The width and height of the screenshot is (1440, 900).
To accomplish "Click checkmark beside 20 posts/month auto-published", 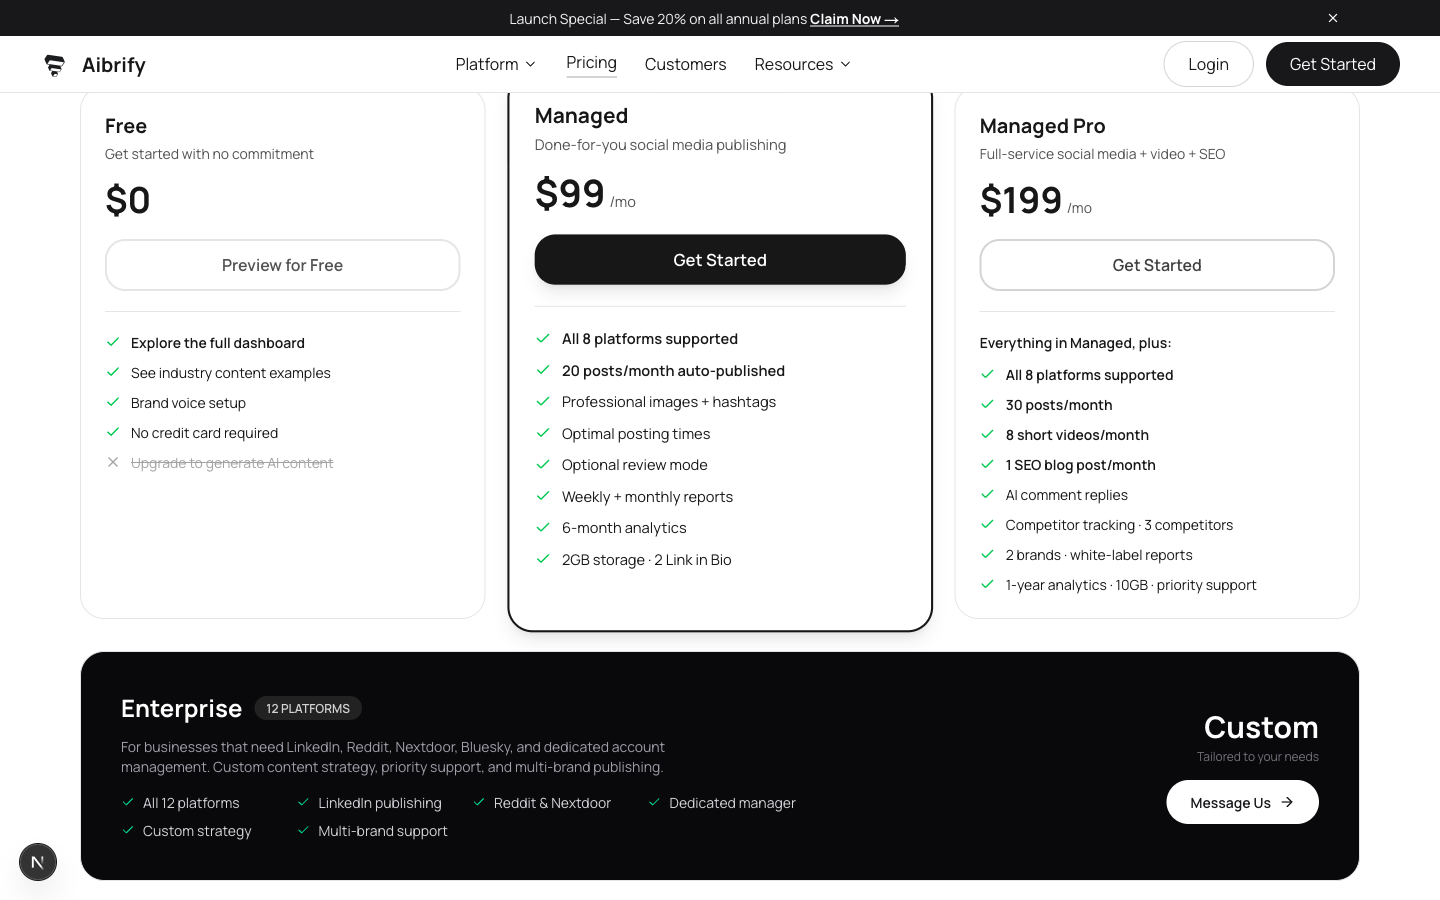I will [543, 370].
